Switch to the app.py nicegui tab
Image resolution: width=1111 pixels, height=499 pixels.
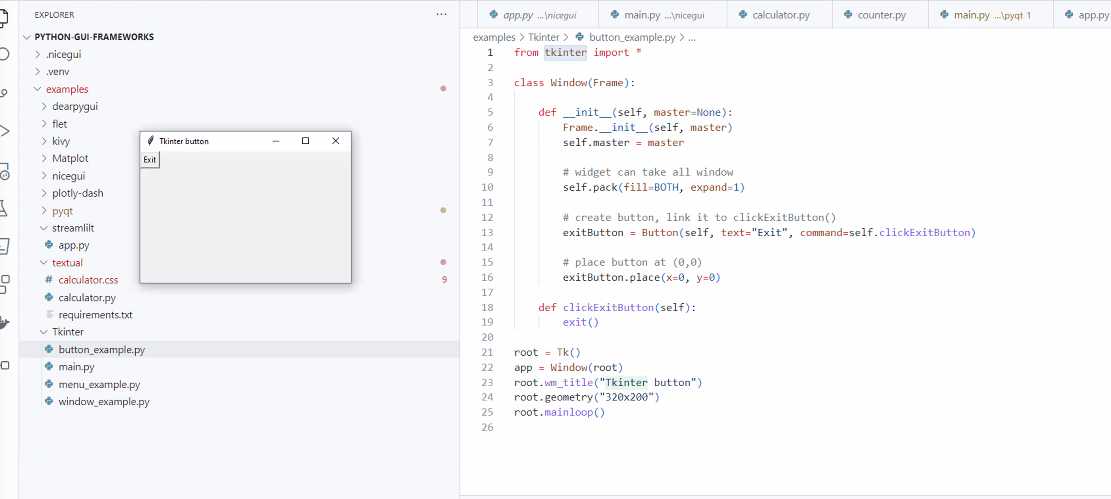coord(537,14)
